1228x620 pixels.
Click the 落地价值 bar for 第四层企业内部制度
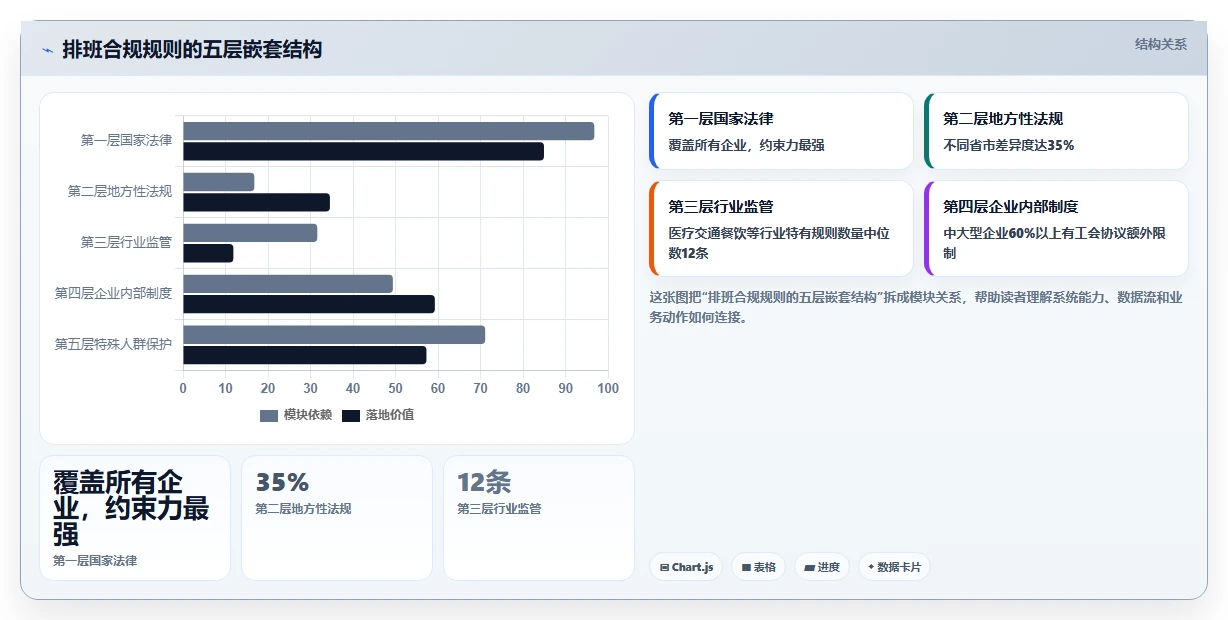tap(309, 304)
